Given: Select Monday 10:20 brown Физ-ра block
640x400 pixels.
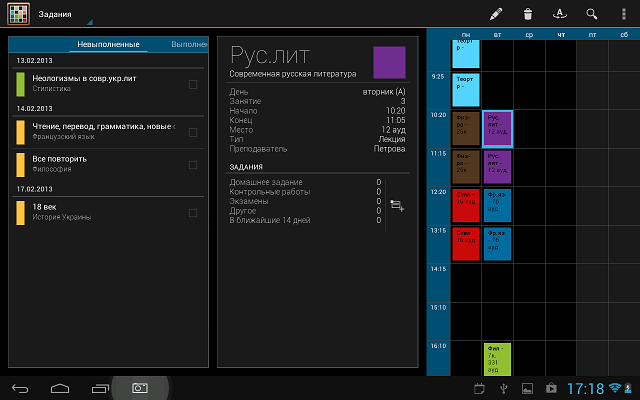Looking at the screenshot, I should [x=466, y=129].
